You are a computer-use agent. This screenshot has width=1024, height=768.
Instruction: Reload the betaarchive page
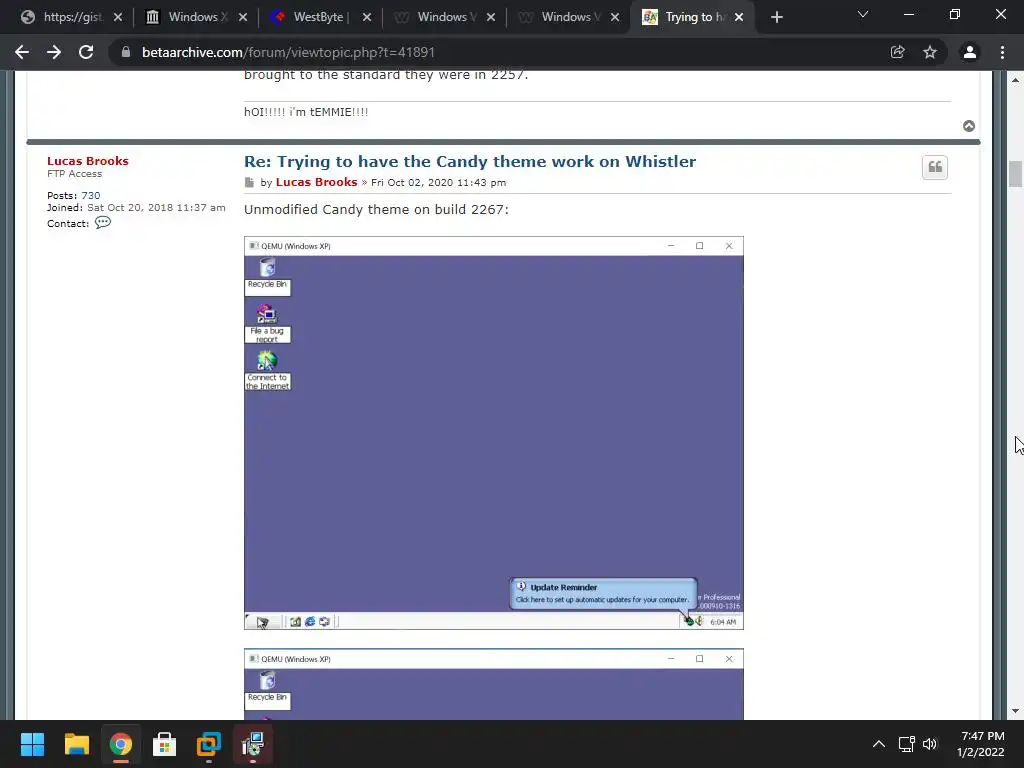point(86,52)
